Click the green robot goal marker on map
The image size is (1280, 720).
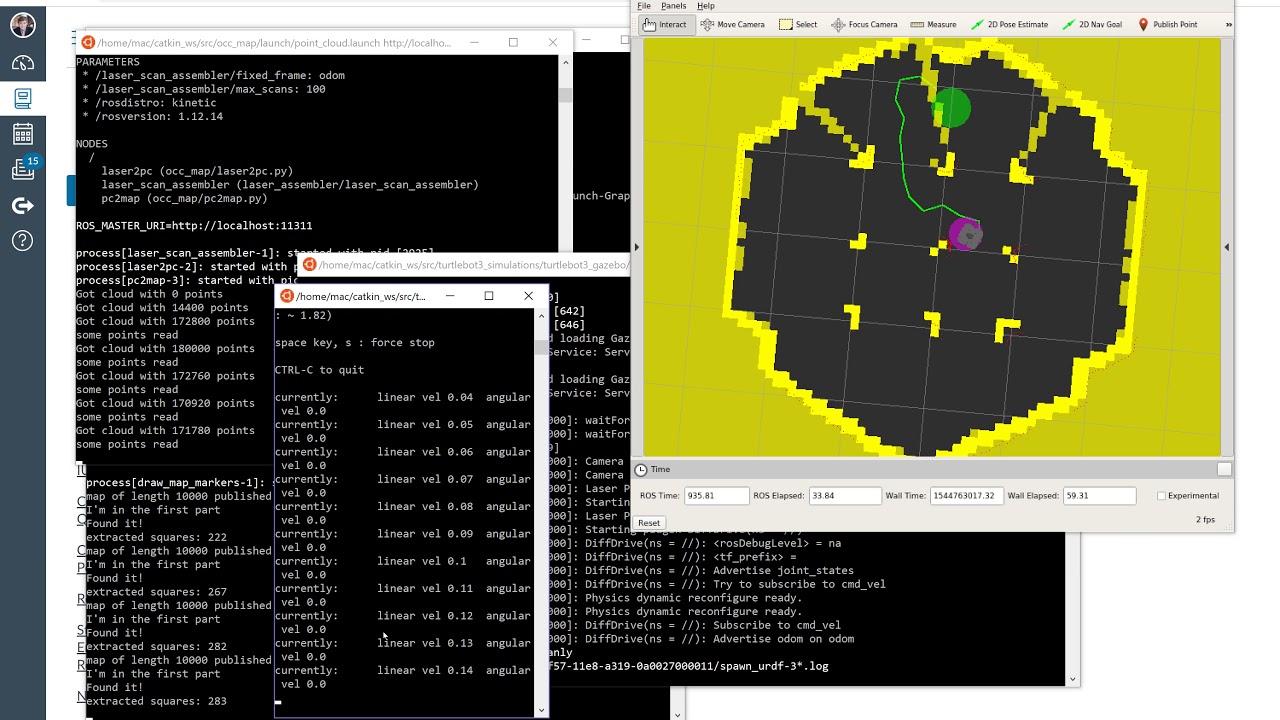click(x=951, y=108)
